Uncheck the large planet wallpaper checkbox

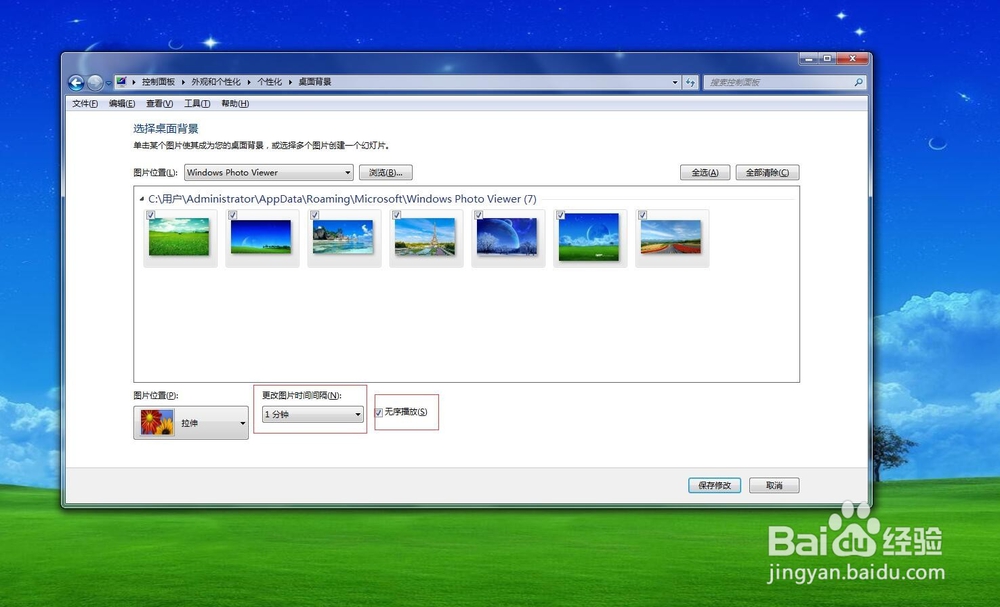tap(479, 215)
